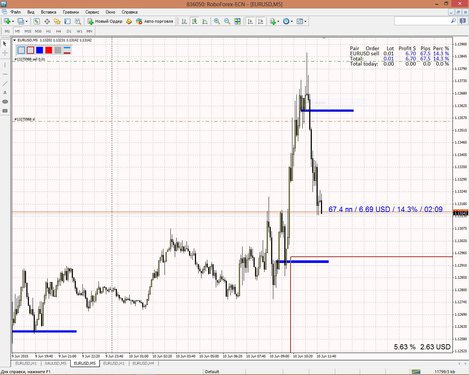Open the Файл menu
Image resolution: width=469 pixels, height=375 pixels.
point(15,12)
